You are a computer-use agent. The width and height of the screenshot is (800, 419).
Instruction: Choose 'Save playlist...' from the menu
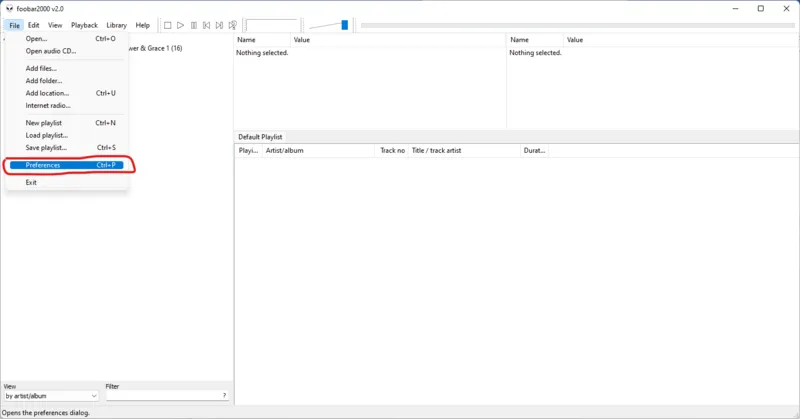coord(46,147)
